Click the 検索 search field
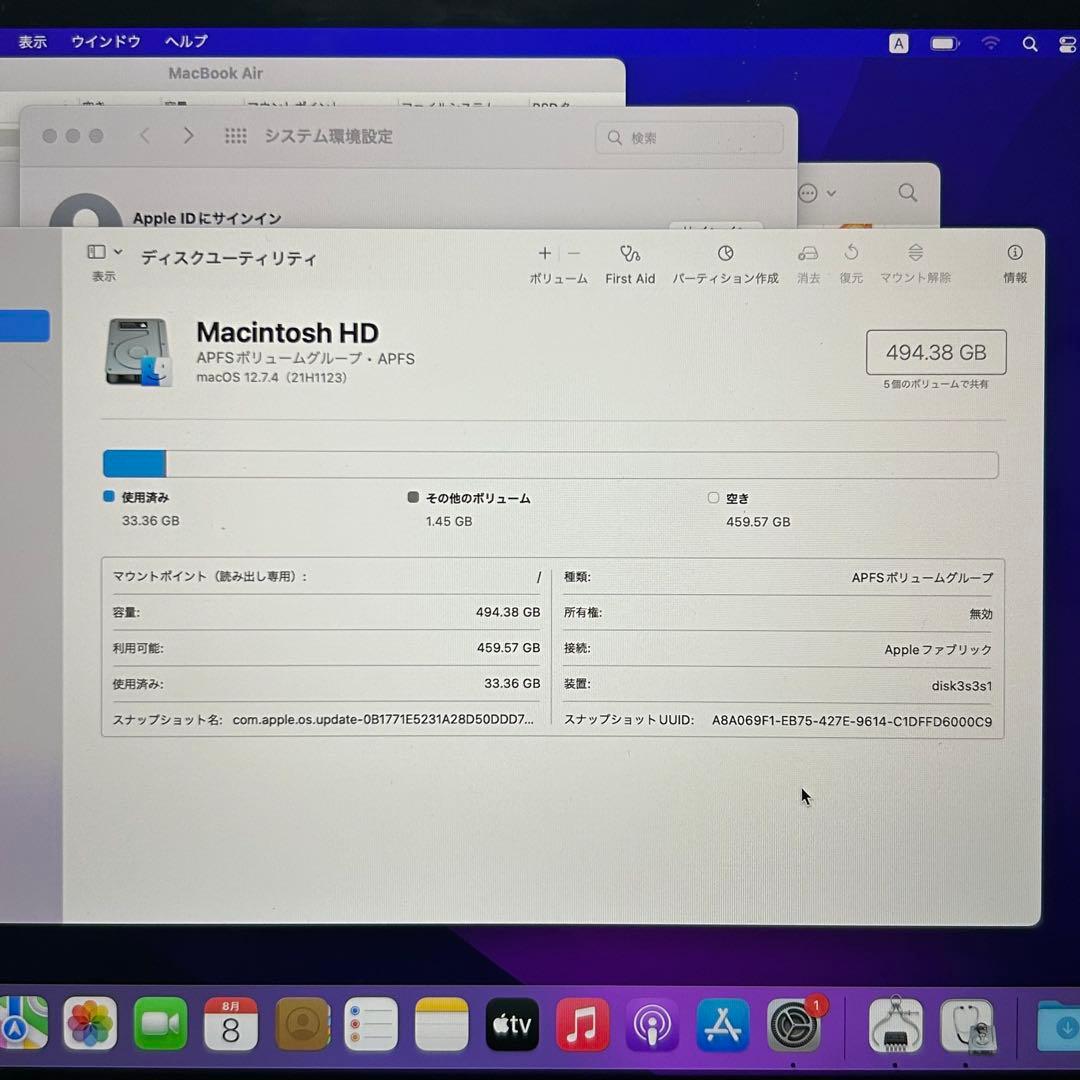Viewport: 1080px width, 1080px height. [690, 137]
